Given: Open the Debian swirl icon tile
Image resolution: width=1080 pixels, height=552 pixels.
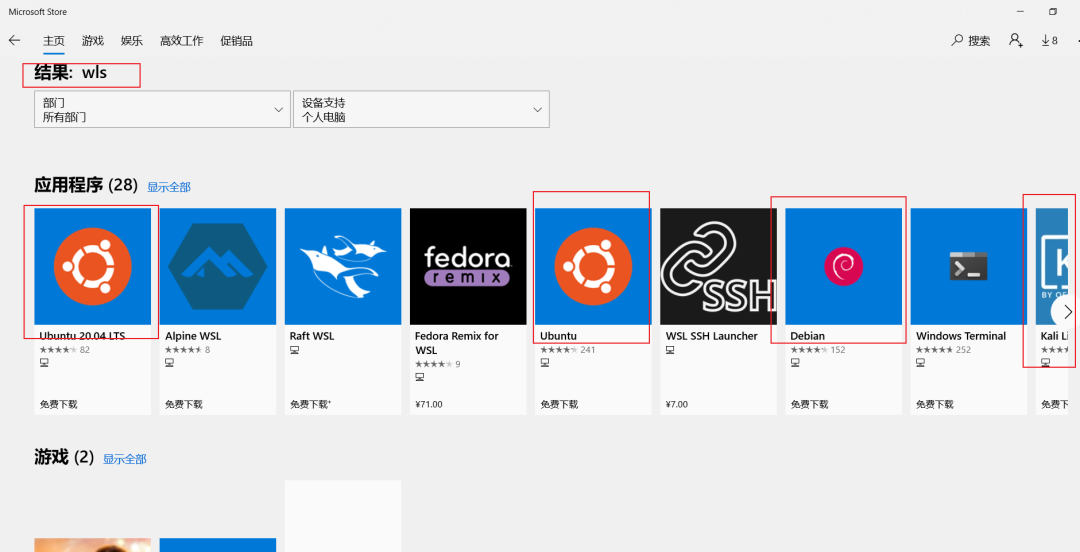Looking at the screenshot, I should click(x=844, y=266).
